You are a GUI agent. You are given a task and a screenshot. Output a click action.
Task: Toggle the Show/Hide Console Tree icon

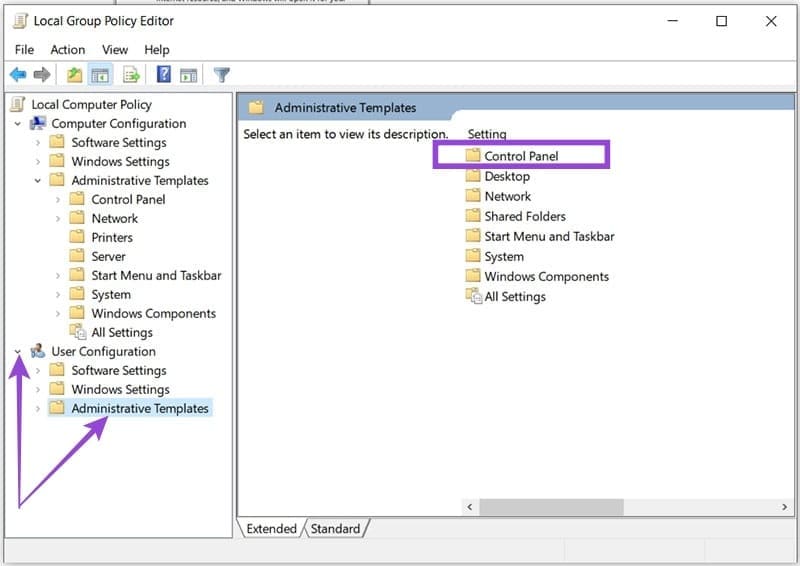tap(100, 75)
